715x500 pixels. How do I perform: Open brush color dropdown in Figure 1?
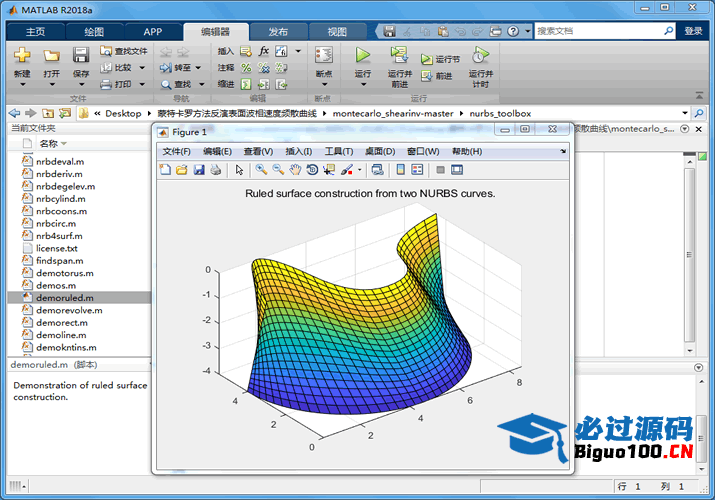click(x=360, y=170)
